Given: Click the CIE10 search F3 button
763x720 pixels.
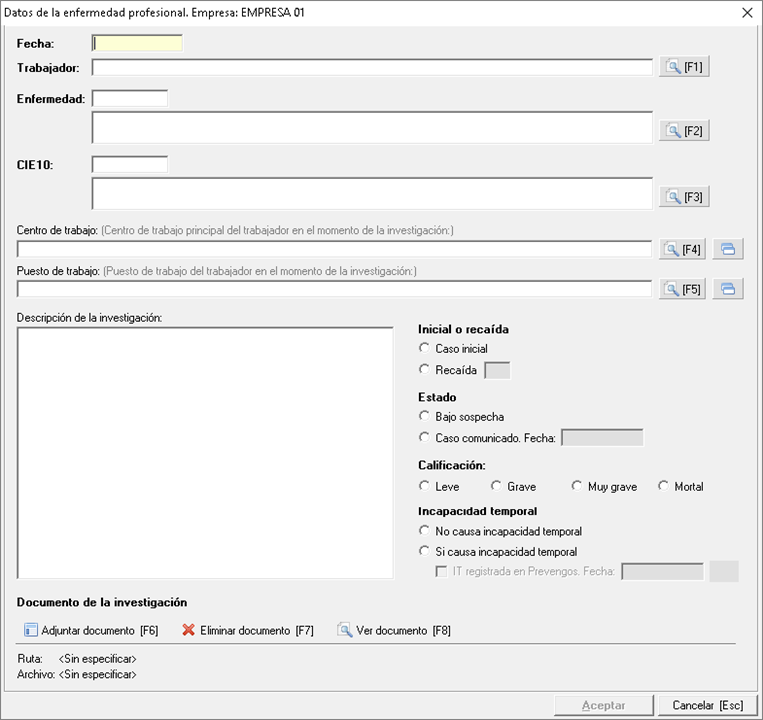Looking at the screenshot, I should click(x=684, y=197).
